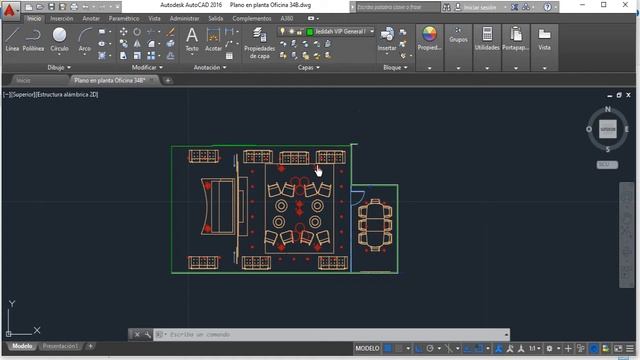
Task: Expand the Bloque panel dropdown
Action: click(x=396, y=67)
